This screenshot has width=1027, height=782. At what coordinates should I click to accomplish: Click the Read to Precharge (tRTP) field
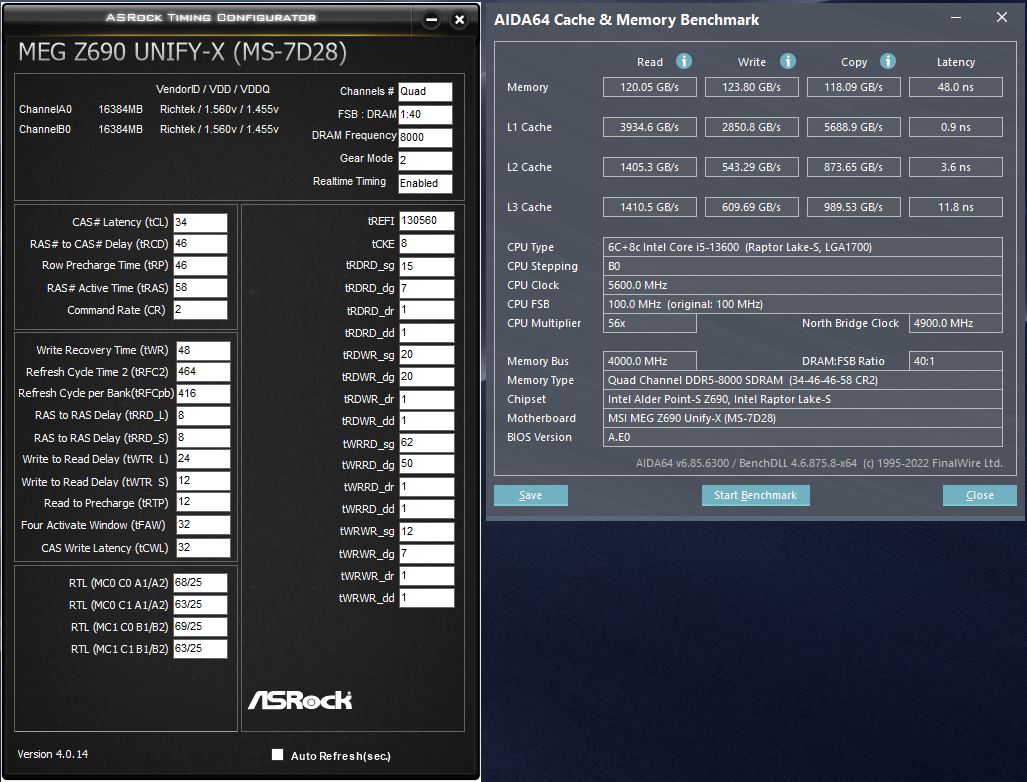(x=203, y=502)
